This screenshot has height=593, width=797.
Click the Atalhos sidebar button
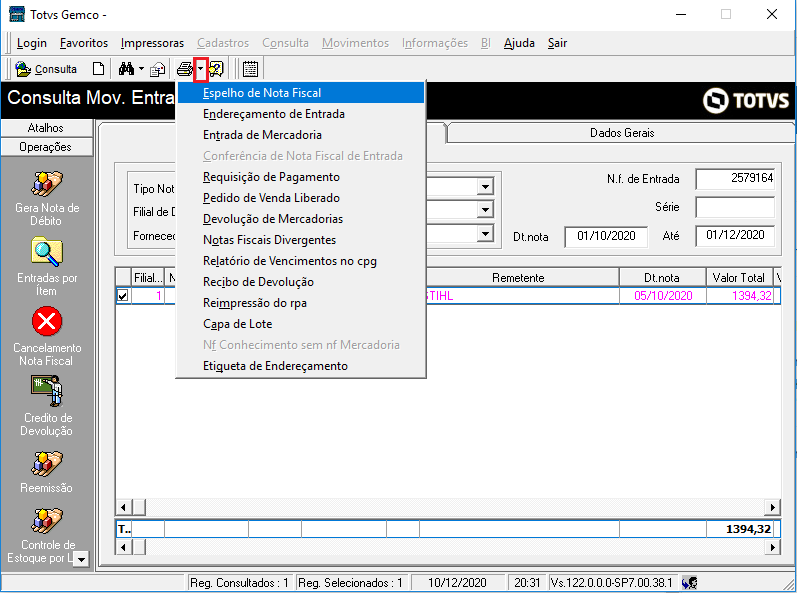pyautogui.click(x=47, y=128)
